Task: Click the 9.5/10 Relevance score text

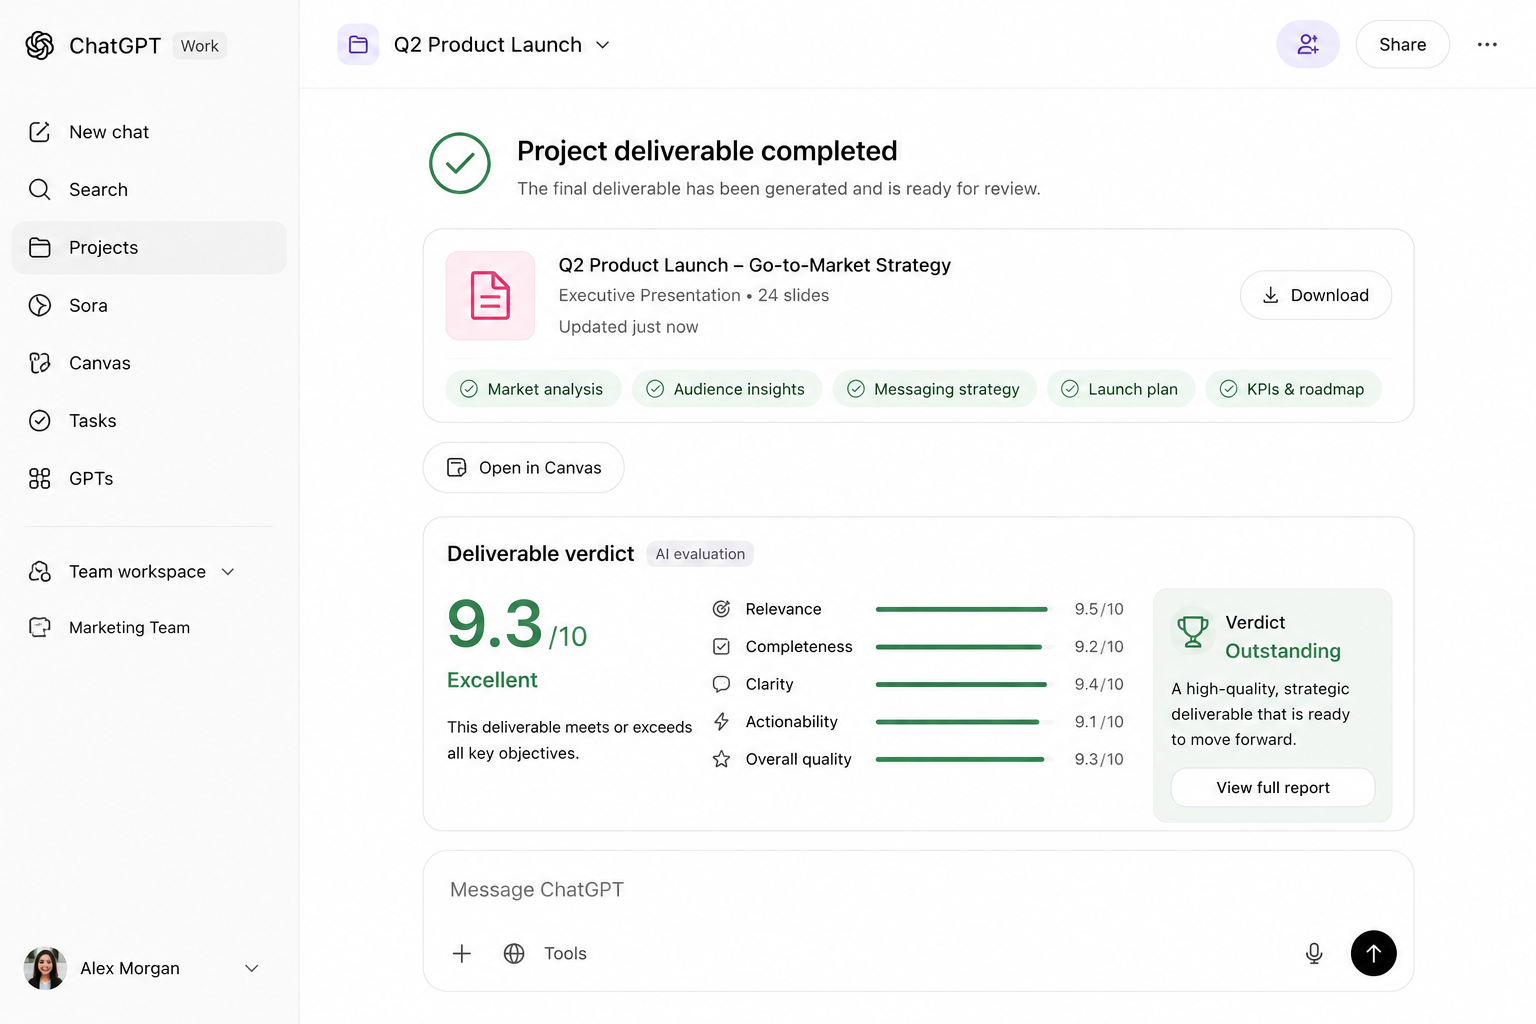Action: 1099,609
